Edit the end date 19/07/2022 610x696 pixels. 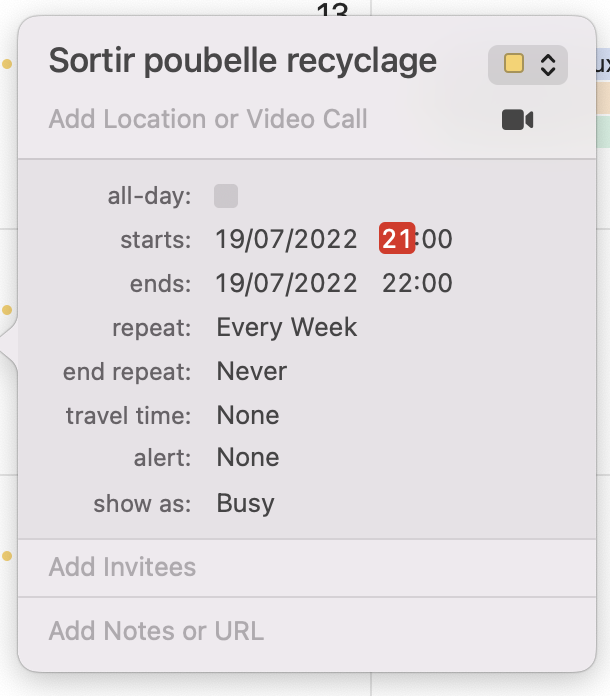point(286,283)
